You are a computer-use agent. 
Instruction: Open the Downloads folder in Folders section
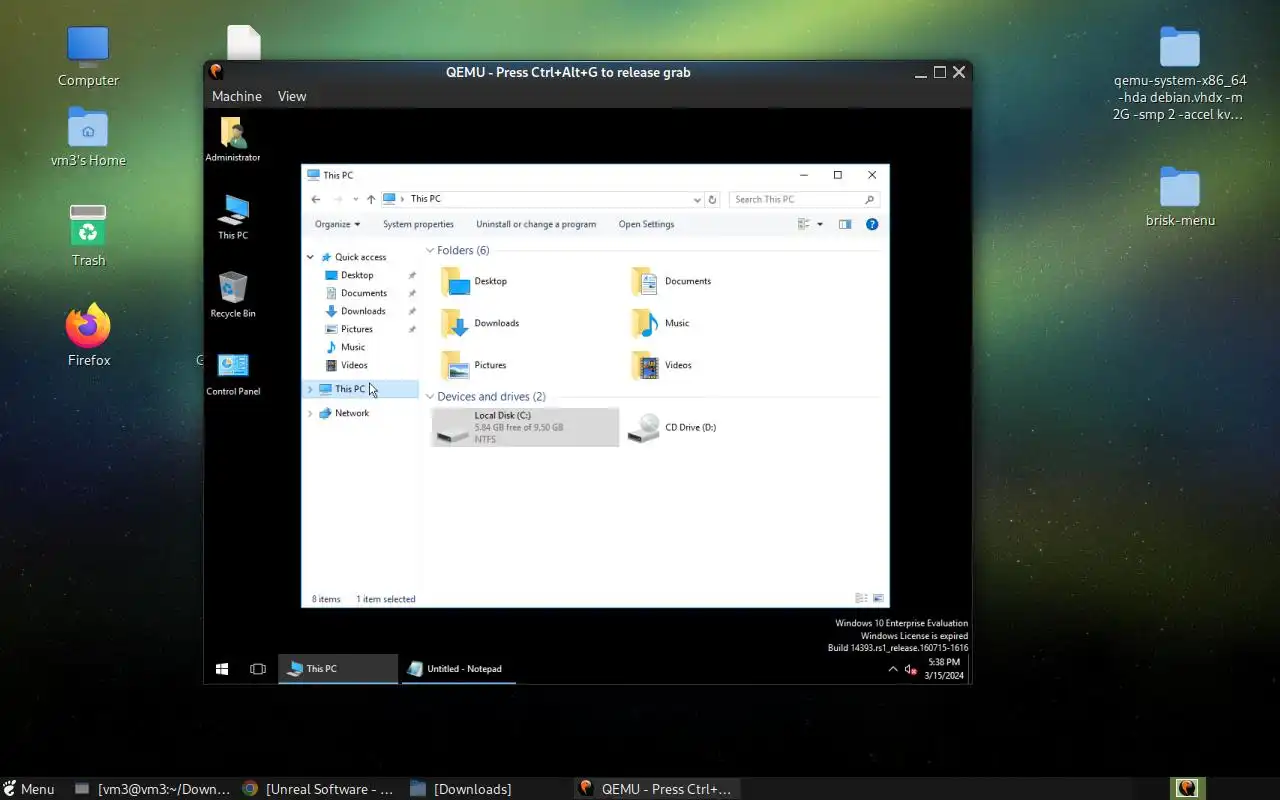click(481, 323)
